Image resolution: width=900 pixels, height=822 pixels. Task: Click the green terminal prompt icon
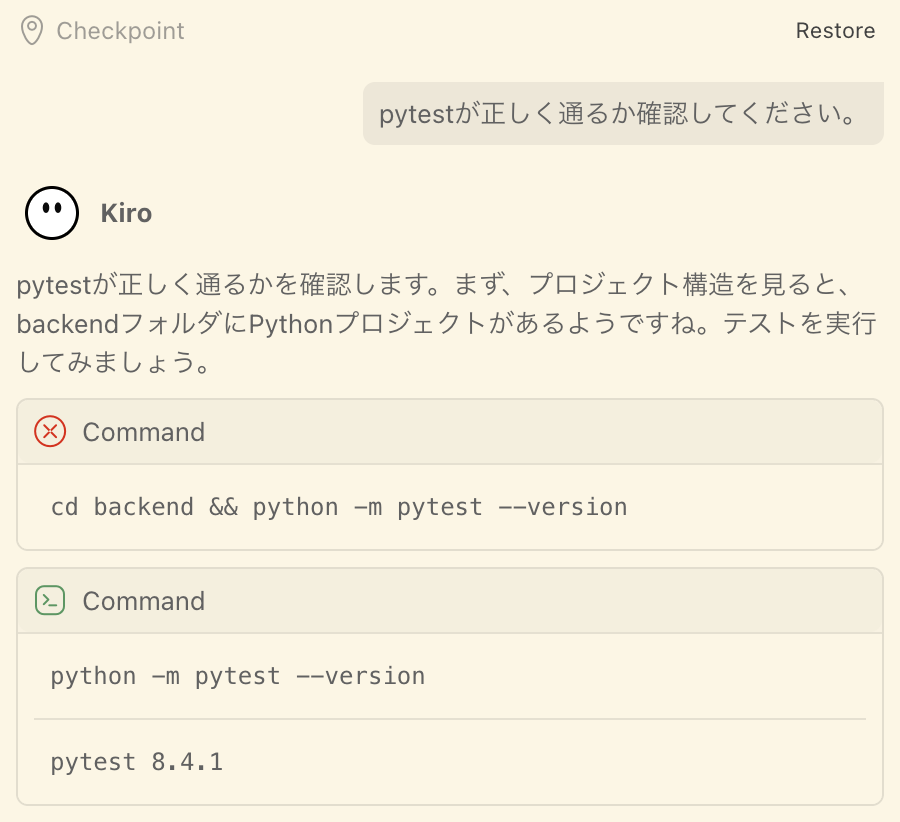(x=50, y=601)
